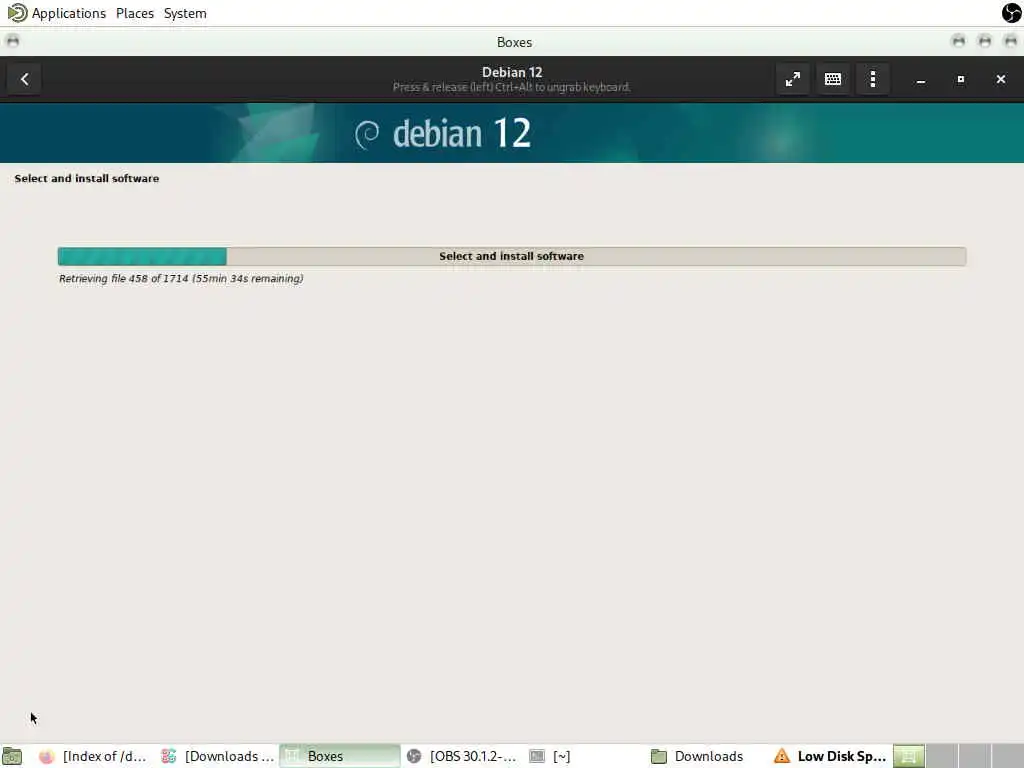This screenshot has width=1024, height=768.
Task: Click the green workspace switcher cell
Action: tap(909, 756)
